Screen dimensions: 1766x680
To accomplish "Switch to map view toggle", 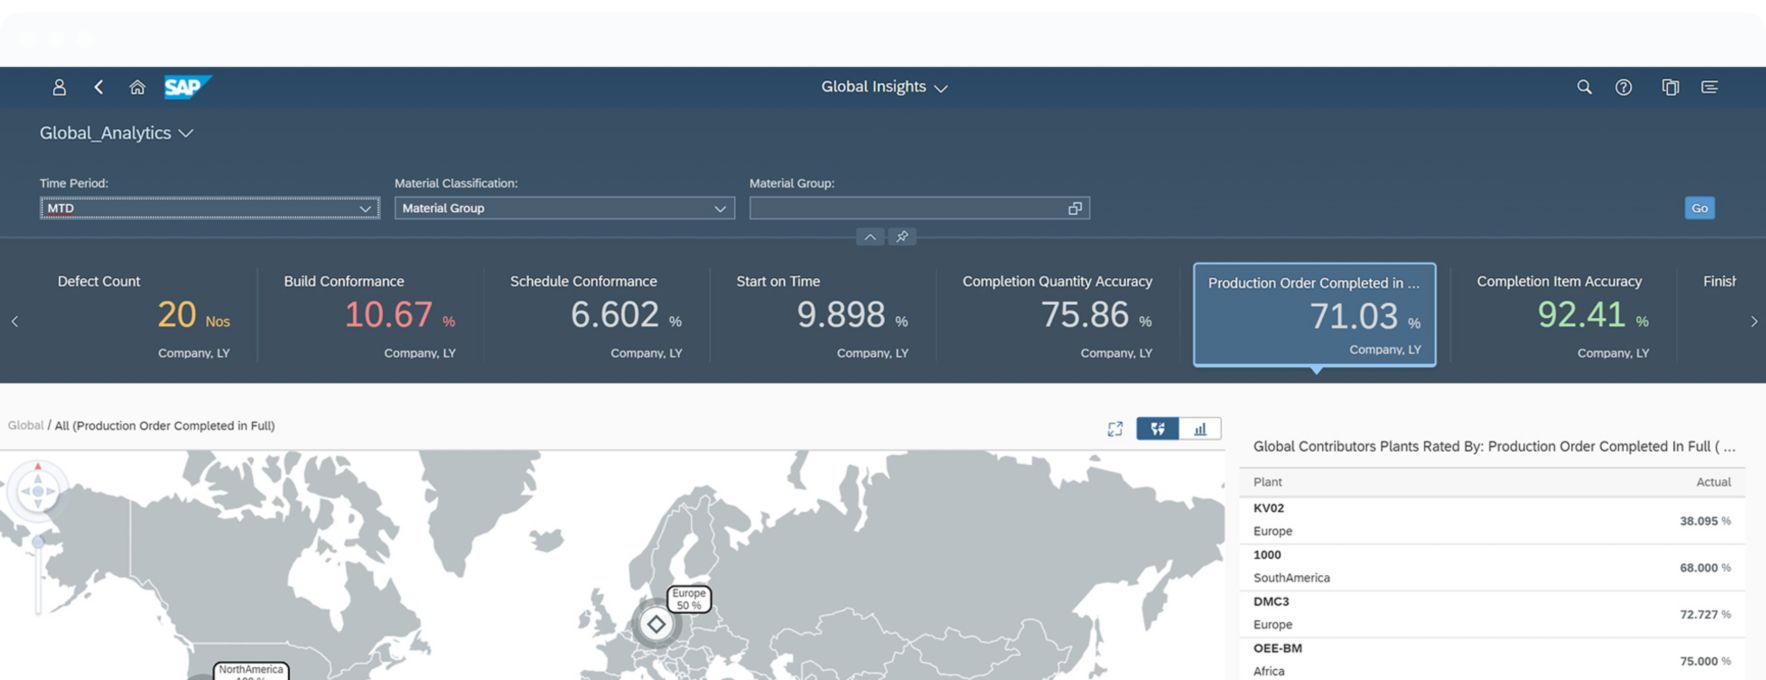I will [1157, 429].
